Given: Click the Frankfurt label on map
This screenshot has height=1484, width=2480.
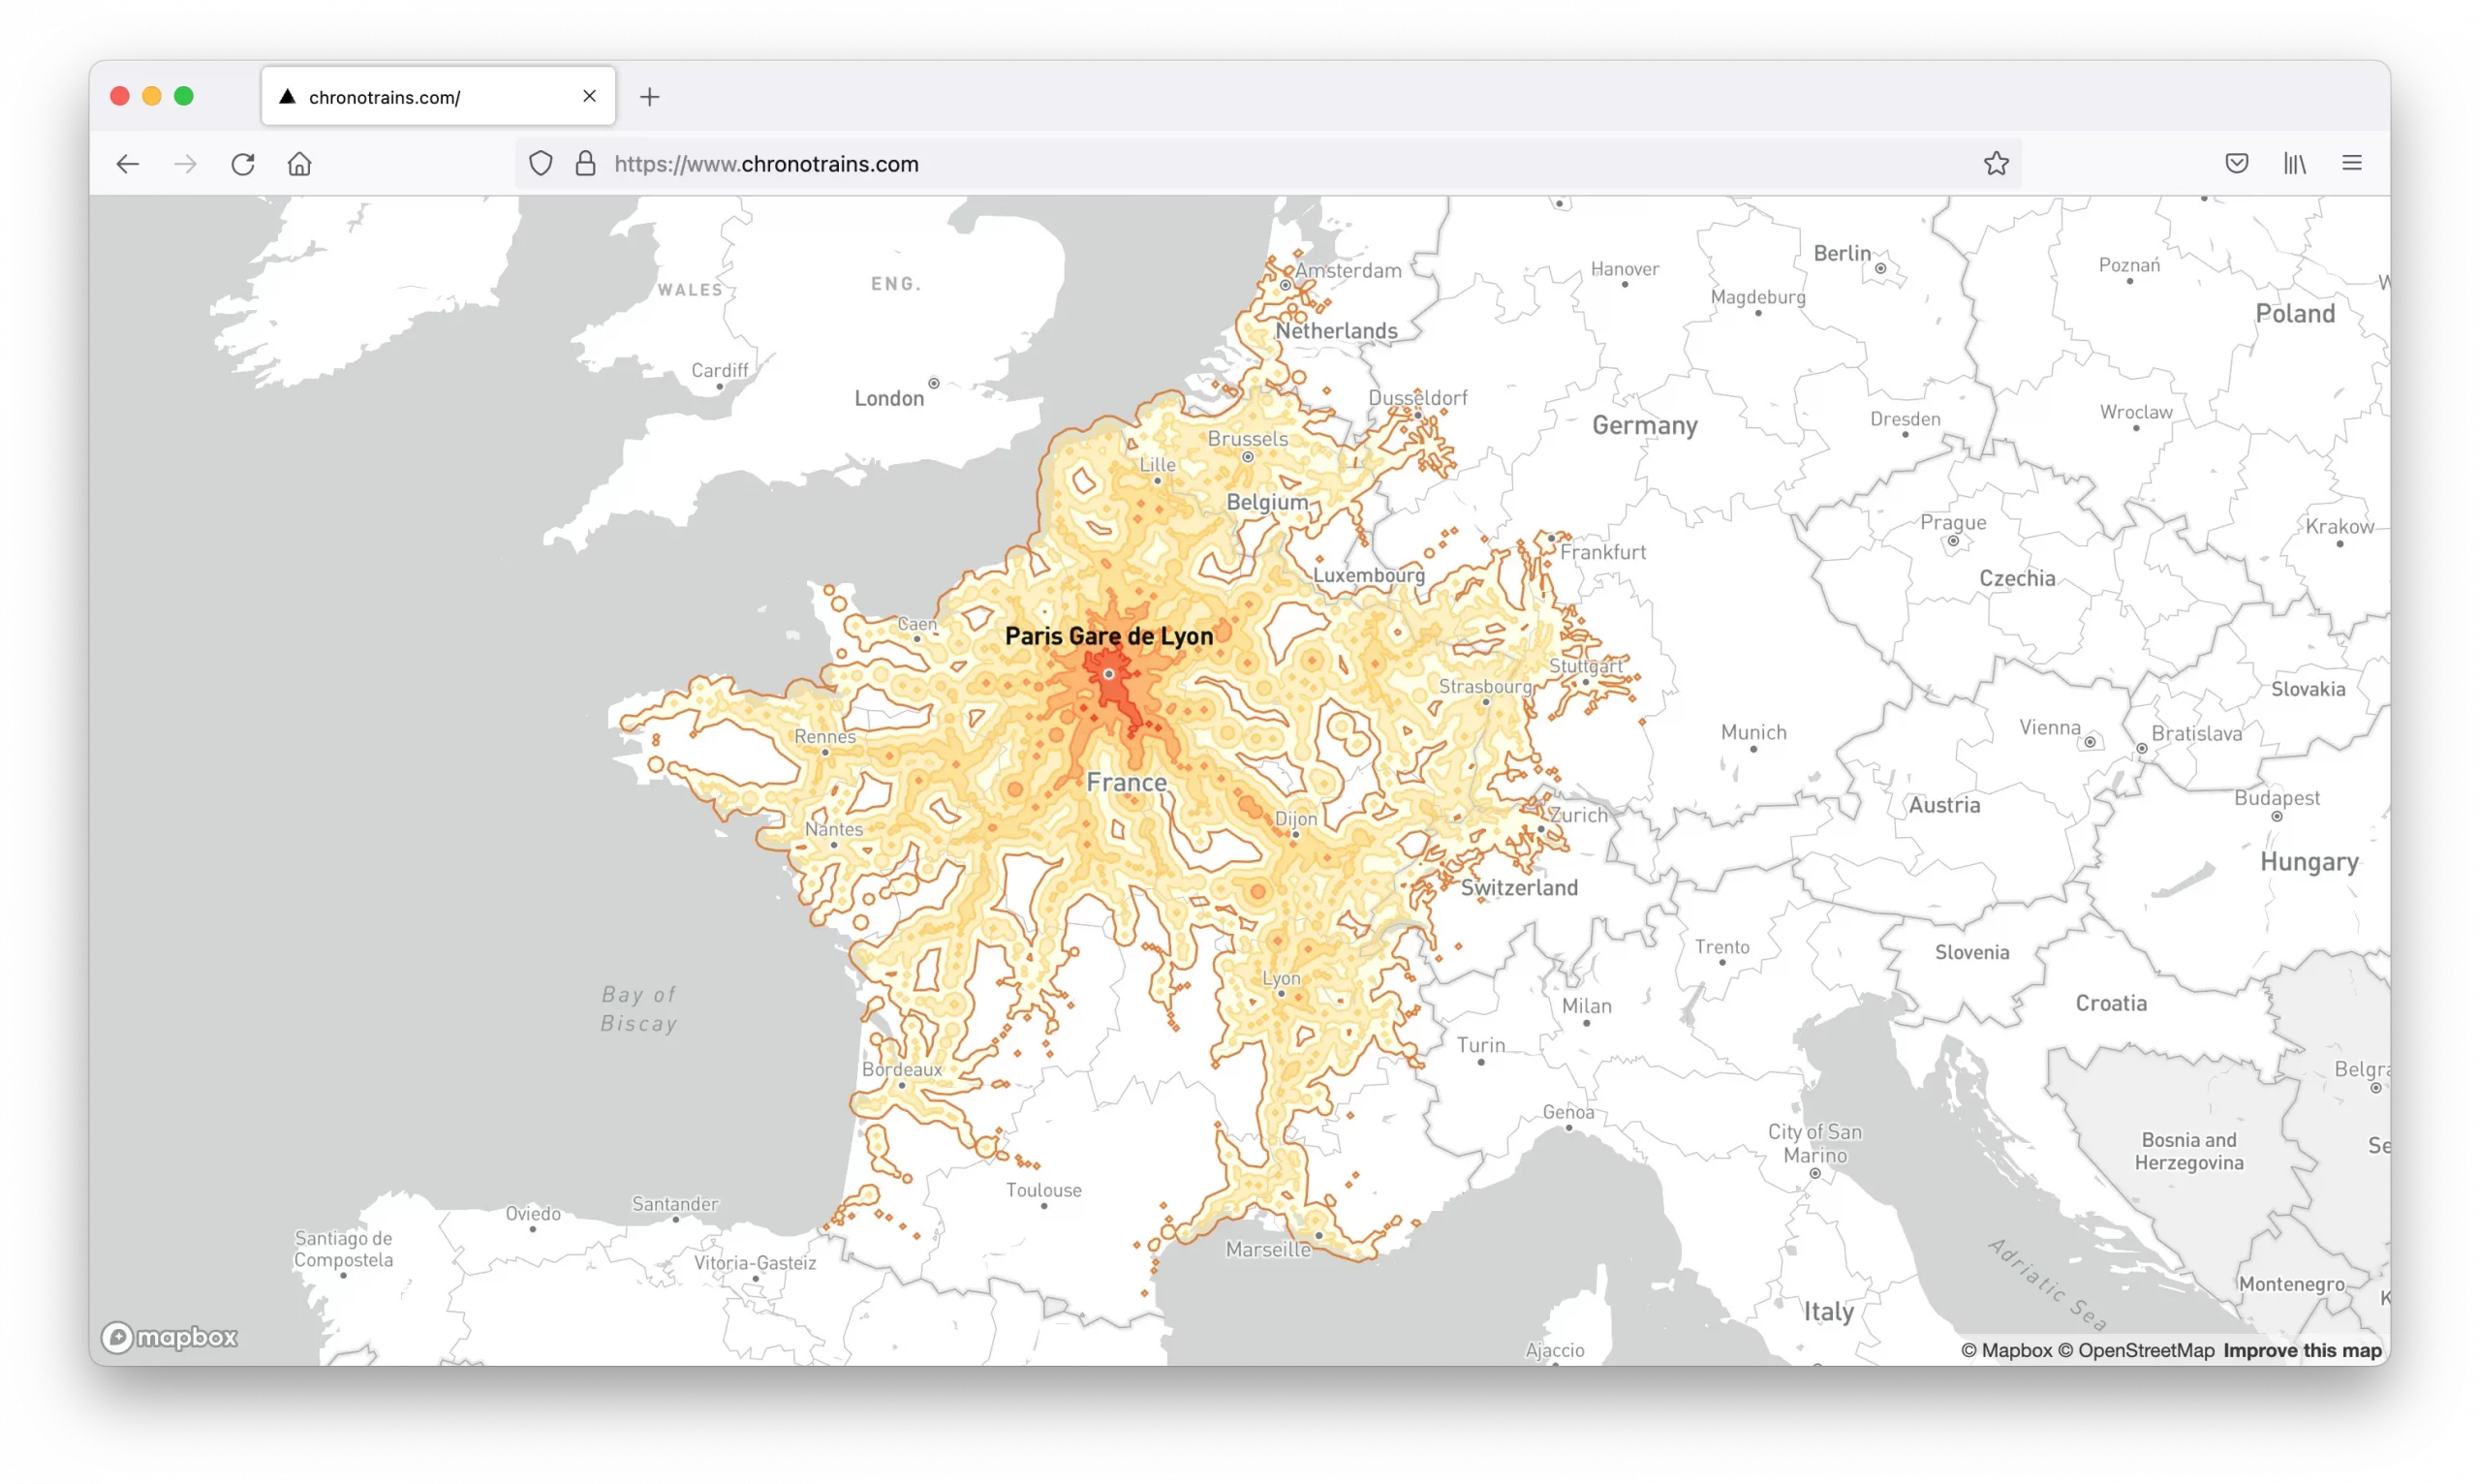Looking at the screenshot, I should pyautogui.click(x=1603, y=552).
